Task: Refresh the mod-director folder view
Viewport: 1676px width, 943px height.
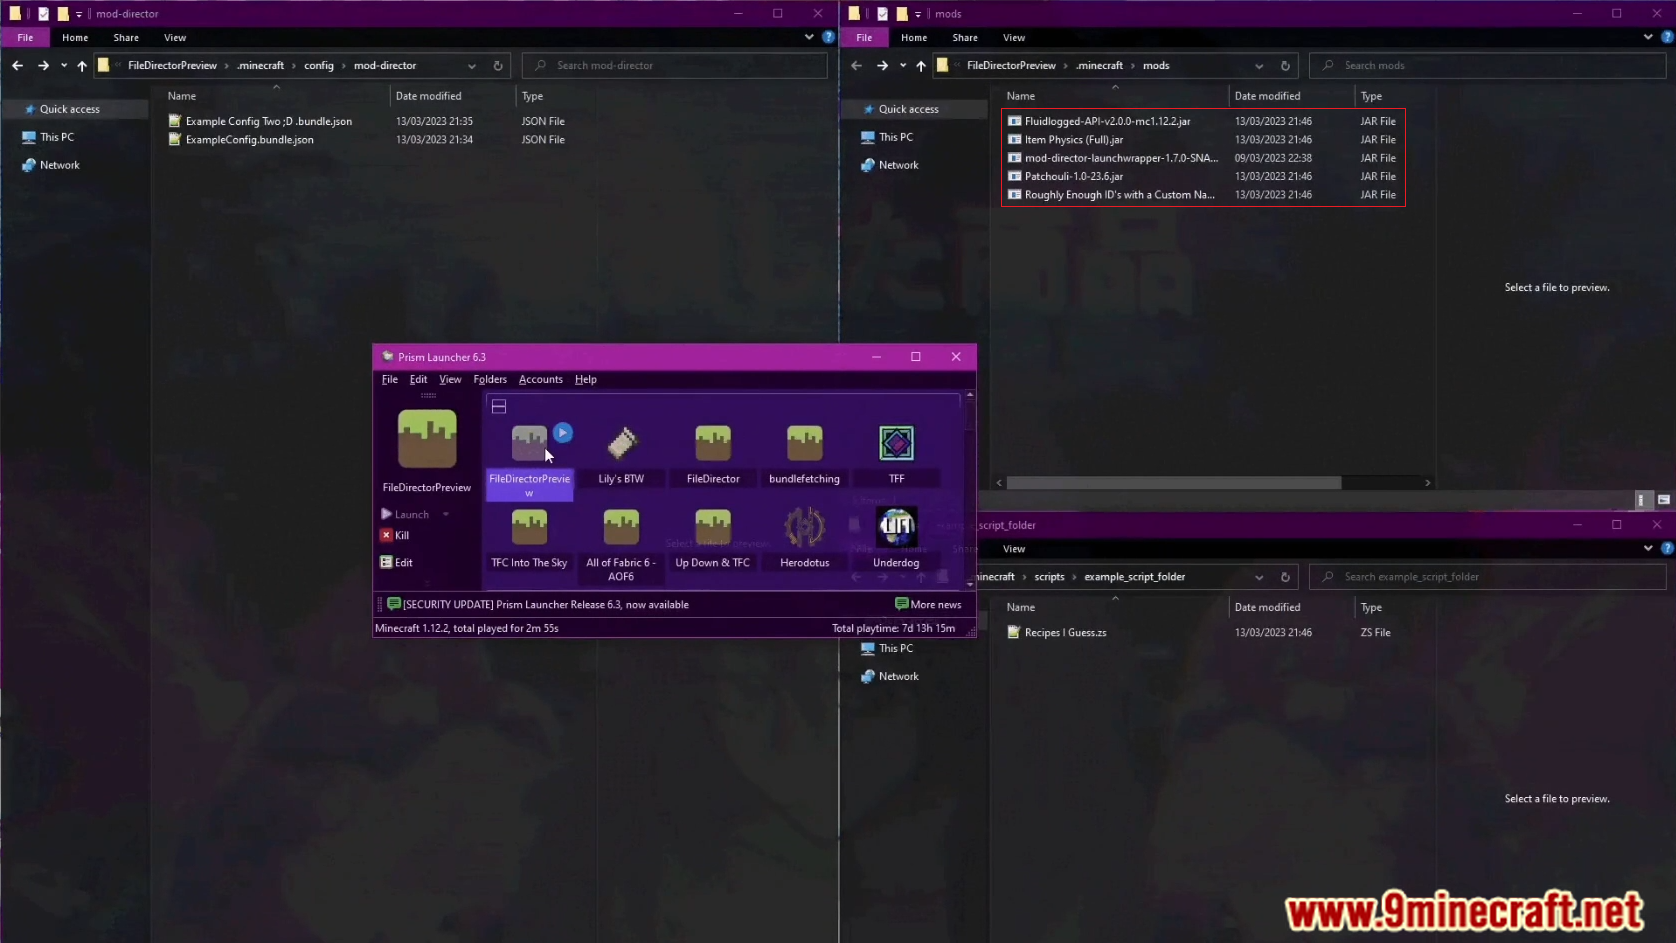Action: [498, 65]
